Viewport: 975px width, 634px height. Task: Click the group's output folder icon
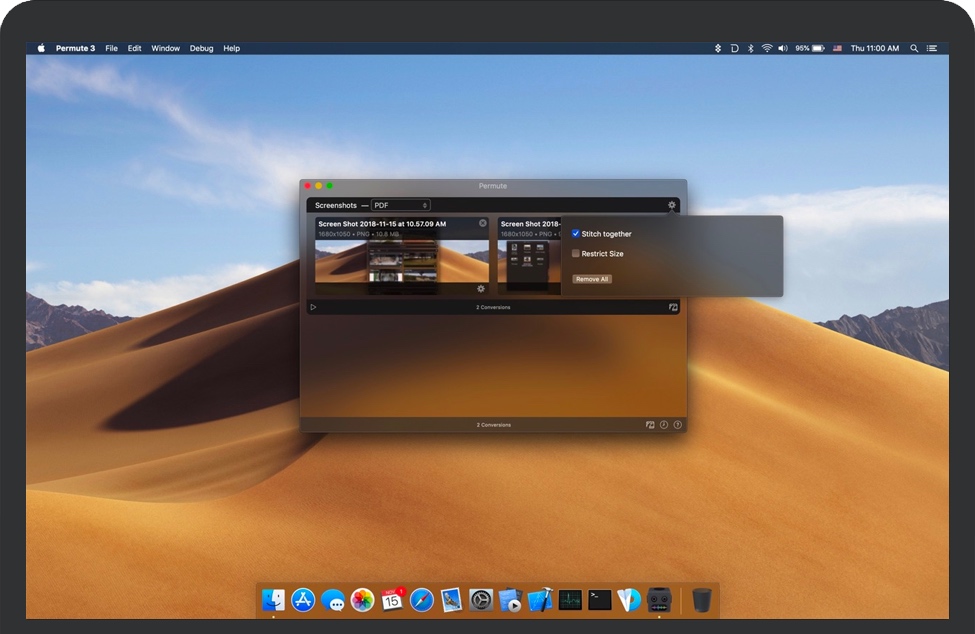point(673,307)
